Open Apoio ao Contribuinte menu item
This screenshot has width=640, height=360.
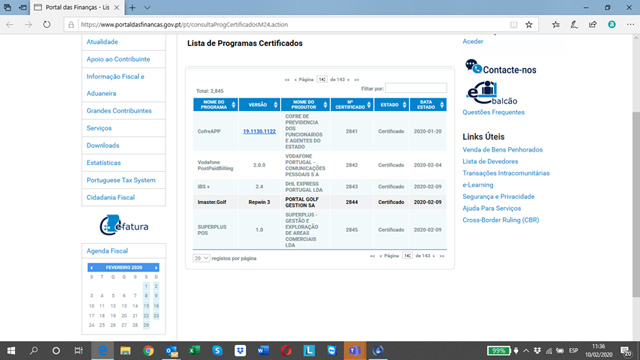click(118, 59)
